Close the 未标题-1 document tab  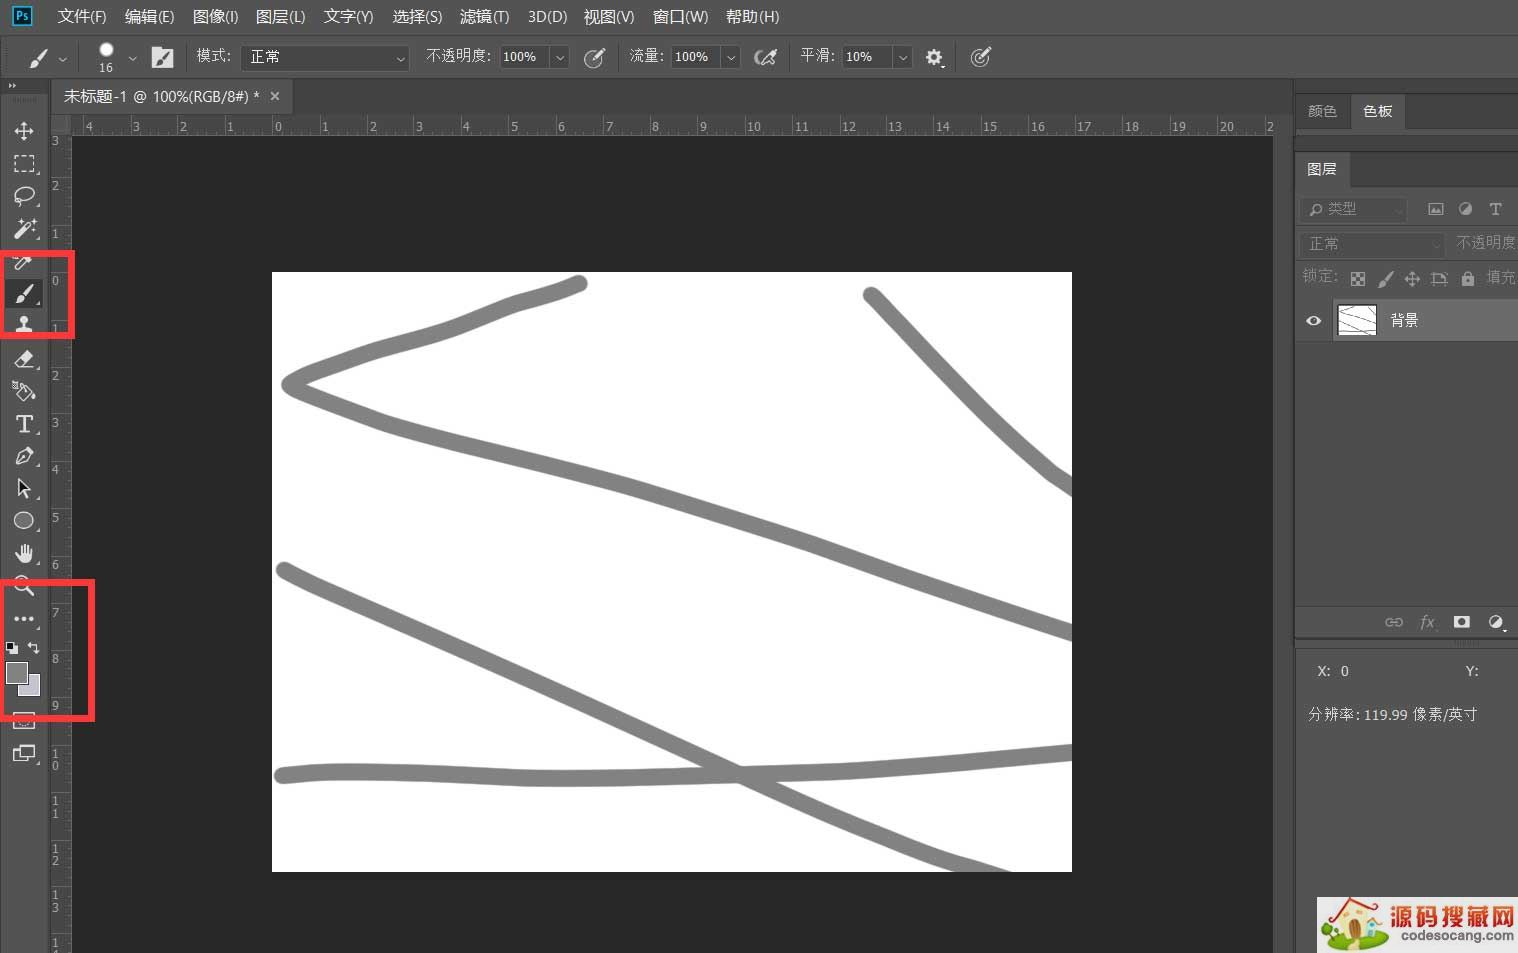275,96
